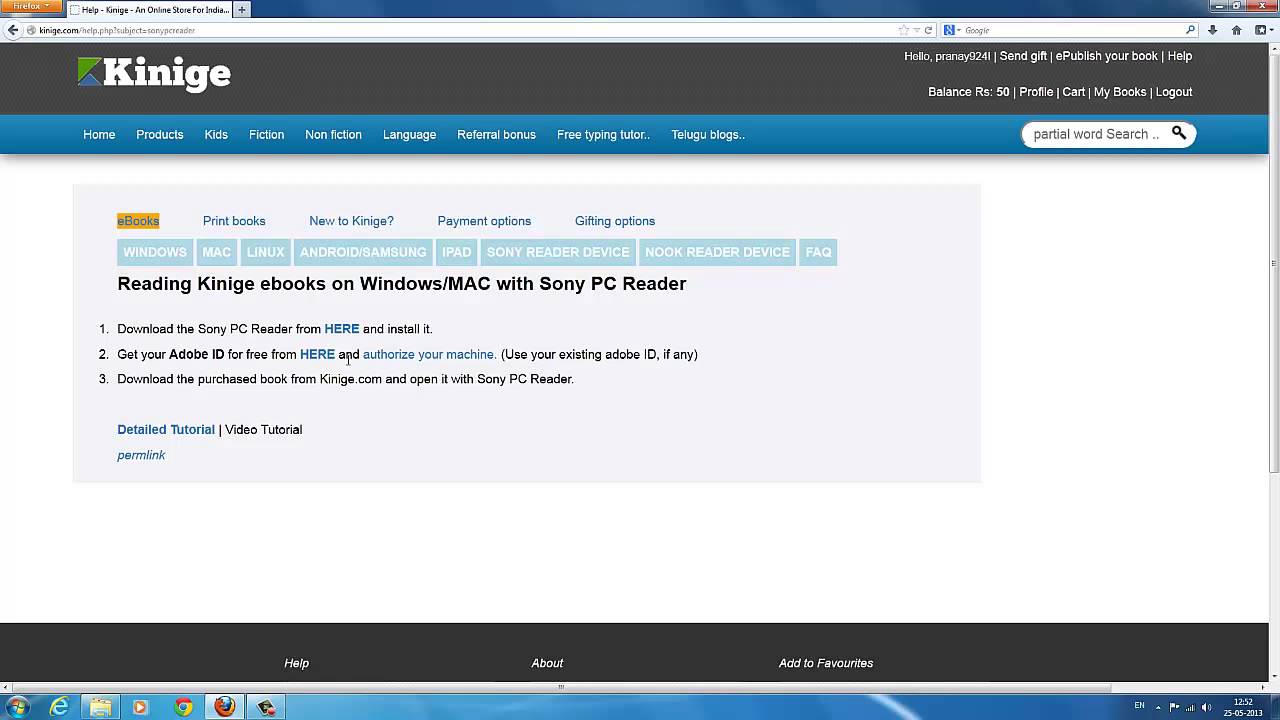Viewport: 1280px width, 720px height.
Task: Select the SONY READER DEVICE tab
Action: pyautogui.click(x=558, y=252)
